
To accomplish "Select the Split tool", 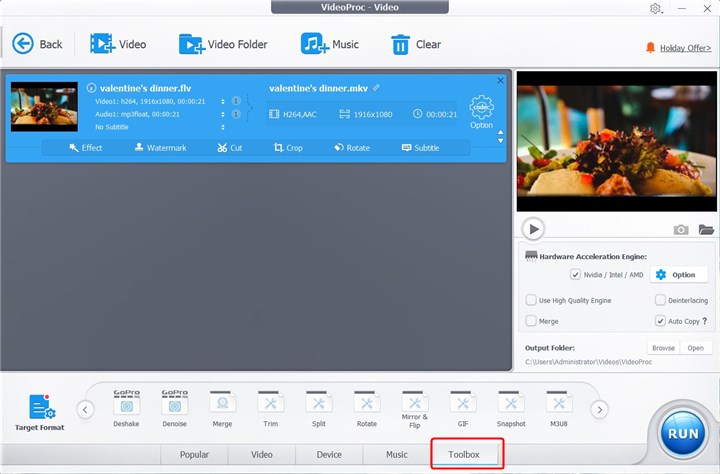I will (319, 408).
